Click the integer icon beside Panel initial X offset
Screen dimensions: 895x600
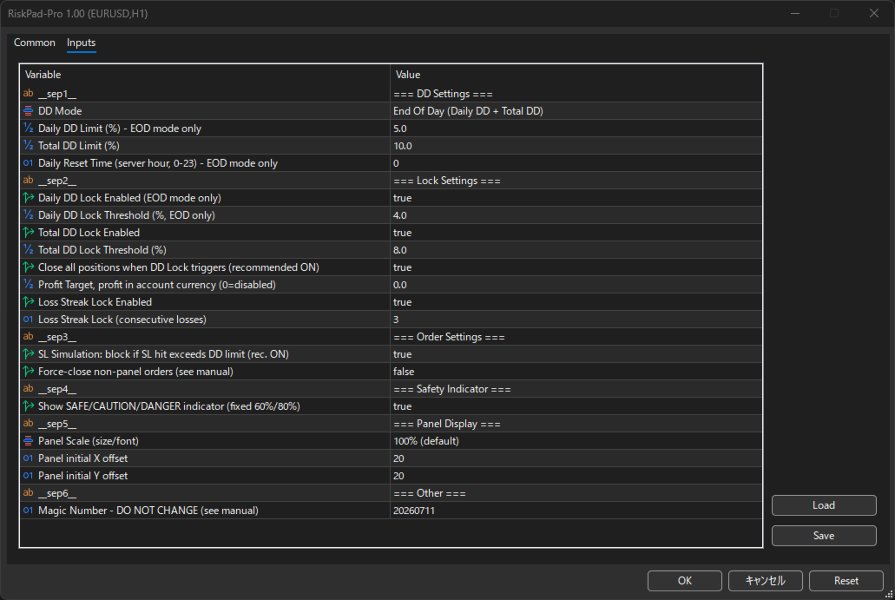point(28,458)
